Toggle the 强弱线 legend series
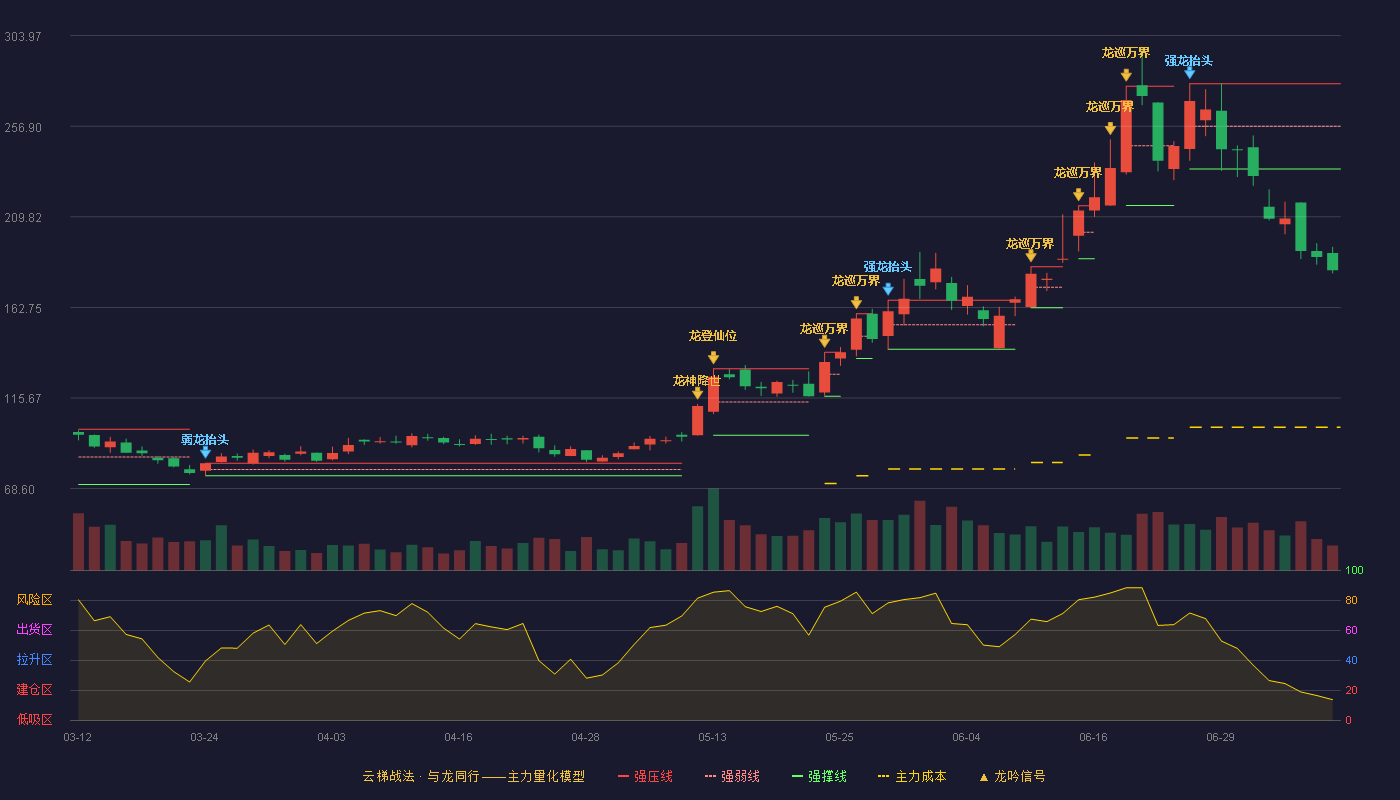The image size is (1400, 800). 732,776
